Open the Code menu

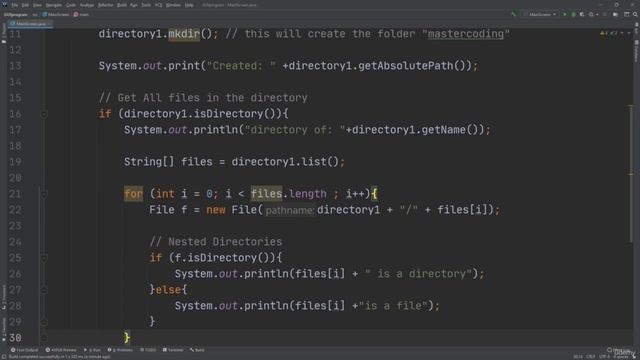pos(71,5)
